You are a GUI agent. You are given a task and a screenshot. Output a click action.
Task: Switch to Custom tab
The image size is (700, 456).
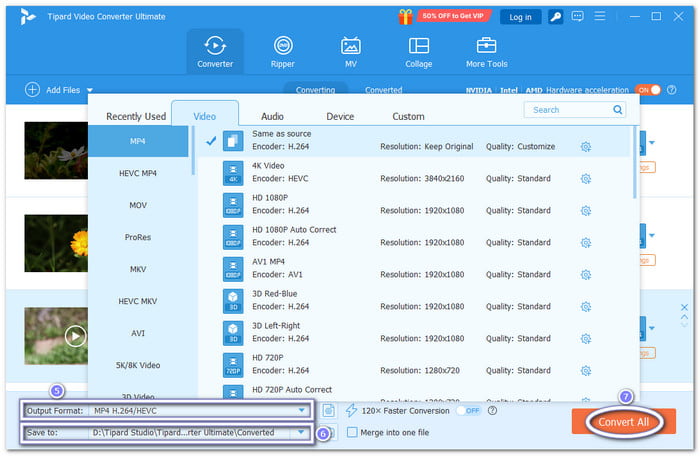[408, 117]
